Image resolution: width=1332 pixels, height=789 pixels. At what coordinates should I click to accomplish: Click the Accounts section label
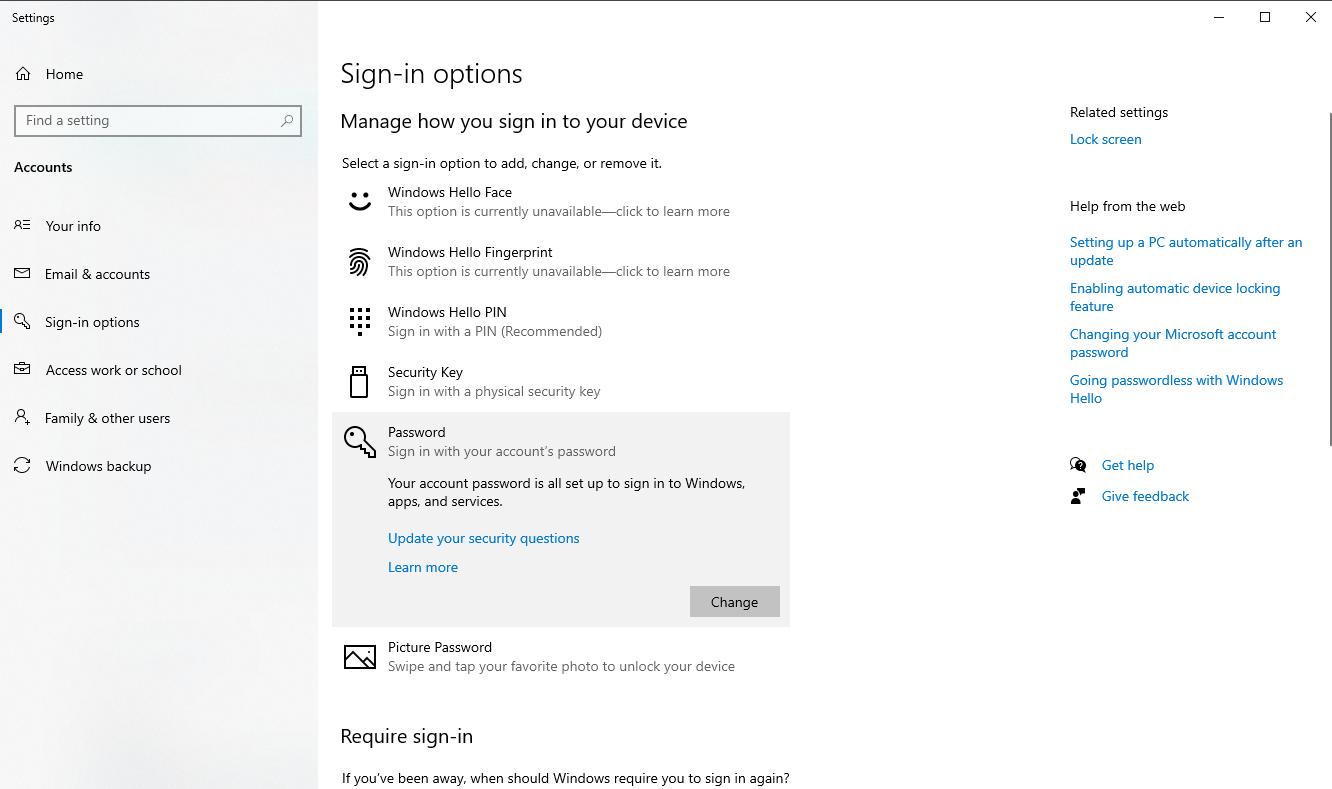43,167
